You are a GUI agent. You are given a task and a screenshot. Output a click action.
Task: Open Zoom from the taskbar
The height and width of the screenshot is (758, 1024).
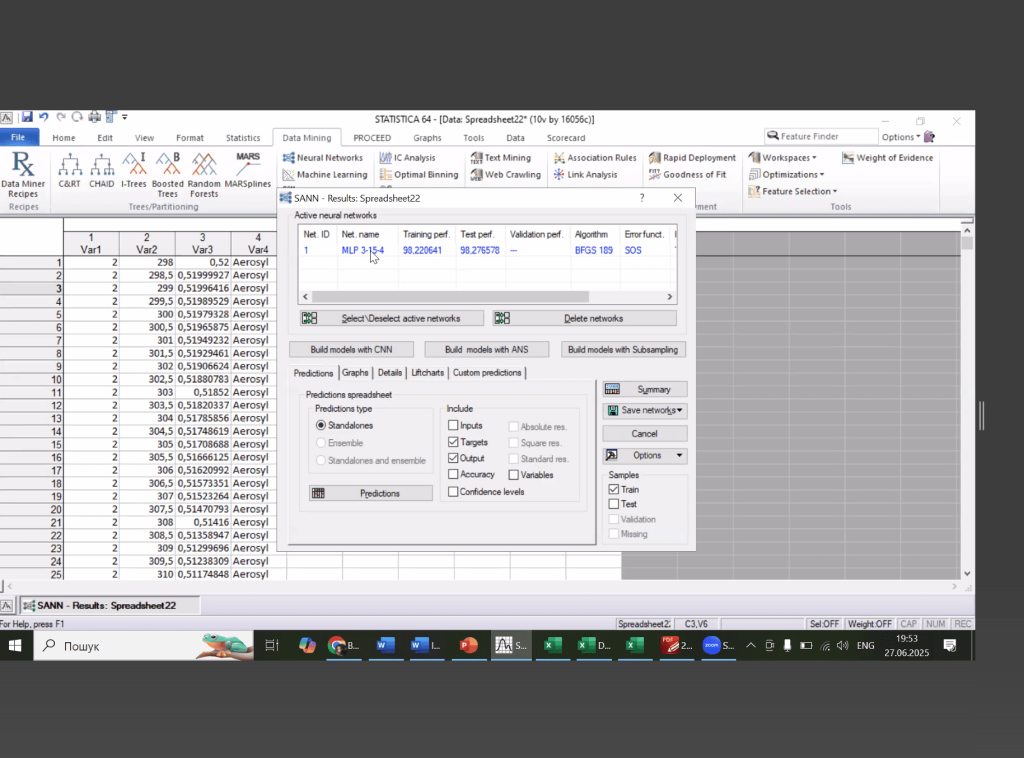pos(718,646)
